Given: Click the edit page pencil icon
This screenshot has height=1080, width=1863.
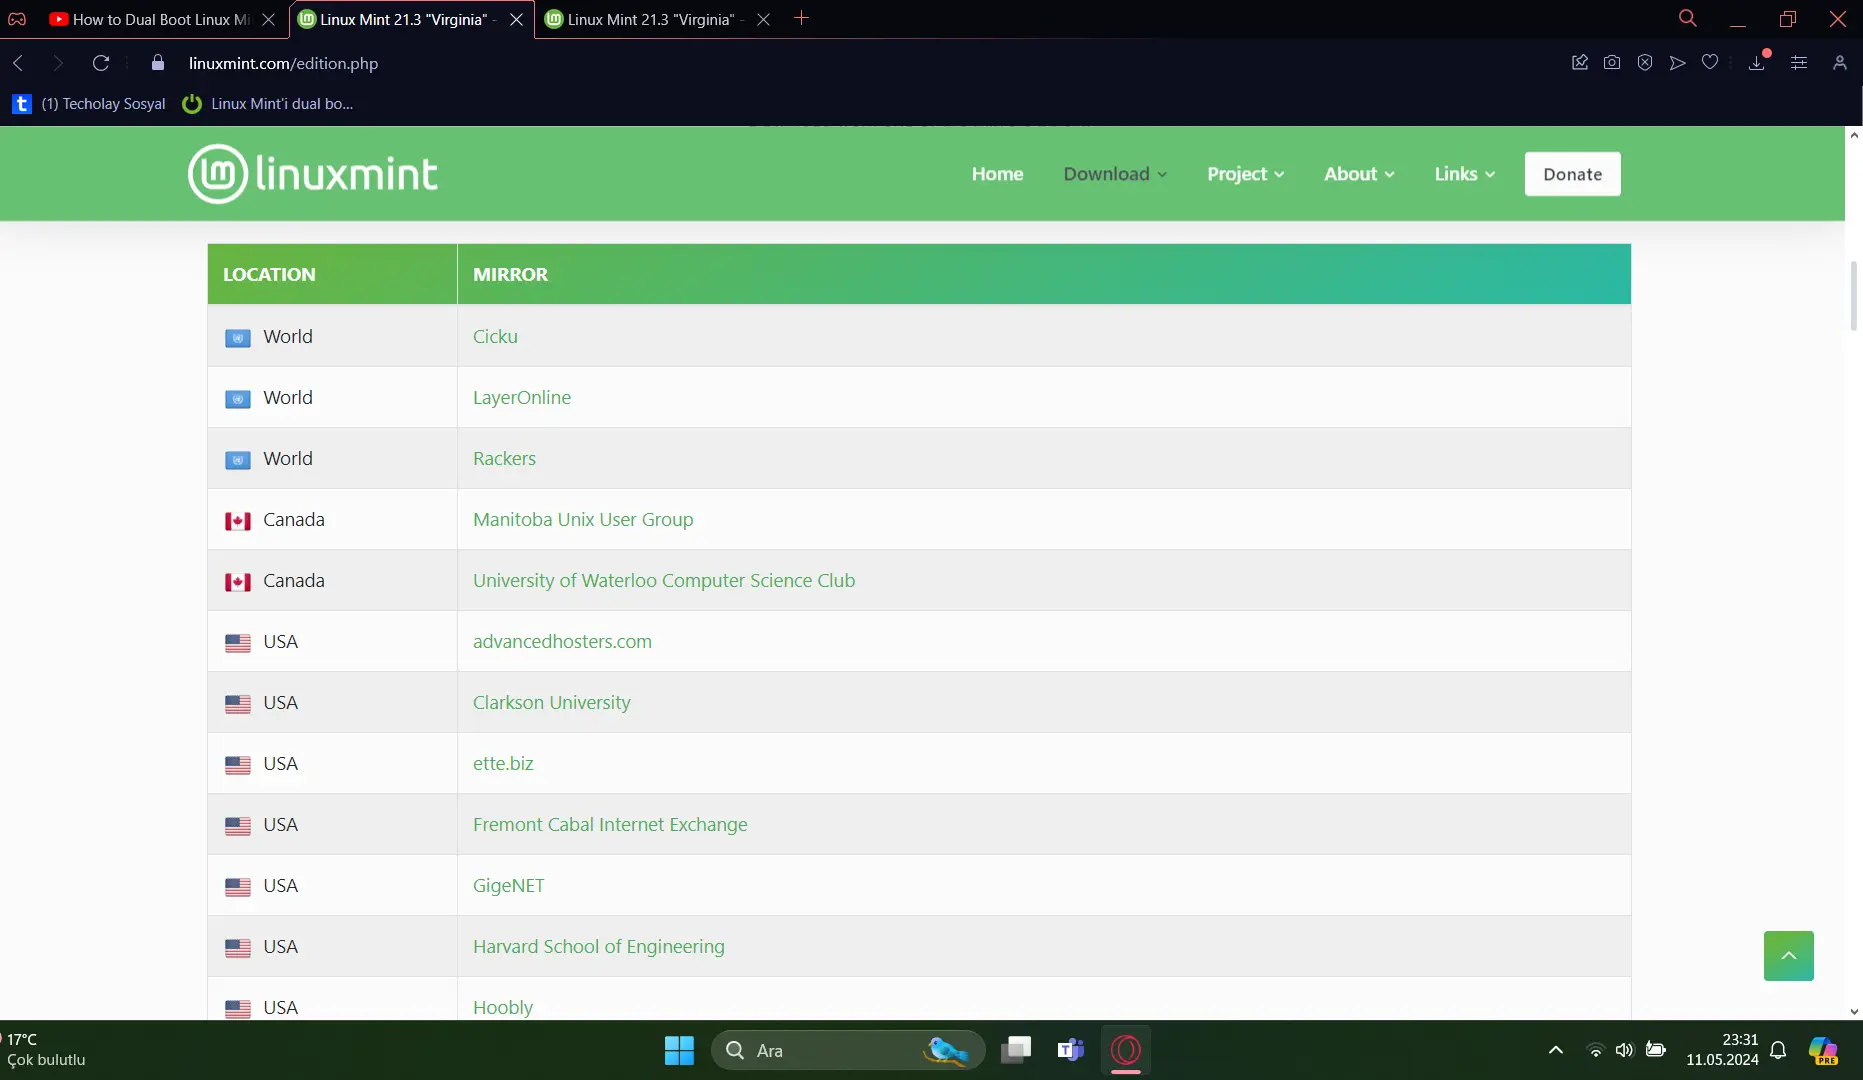Looking at the screenshot, I should pos(1580,63).
